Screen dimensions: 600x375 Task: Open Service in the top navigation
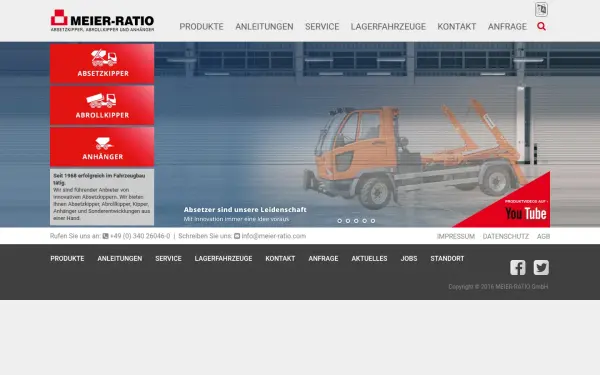point(322,27)
